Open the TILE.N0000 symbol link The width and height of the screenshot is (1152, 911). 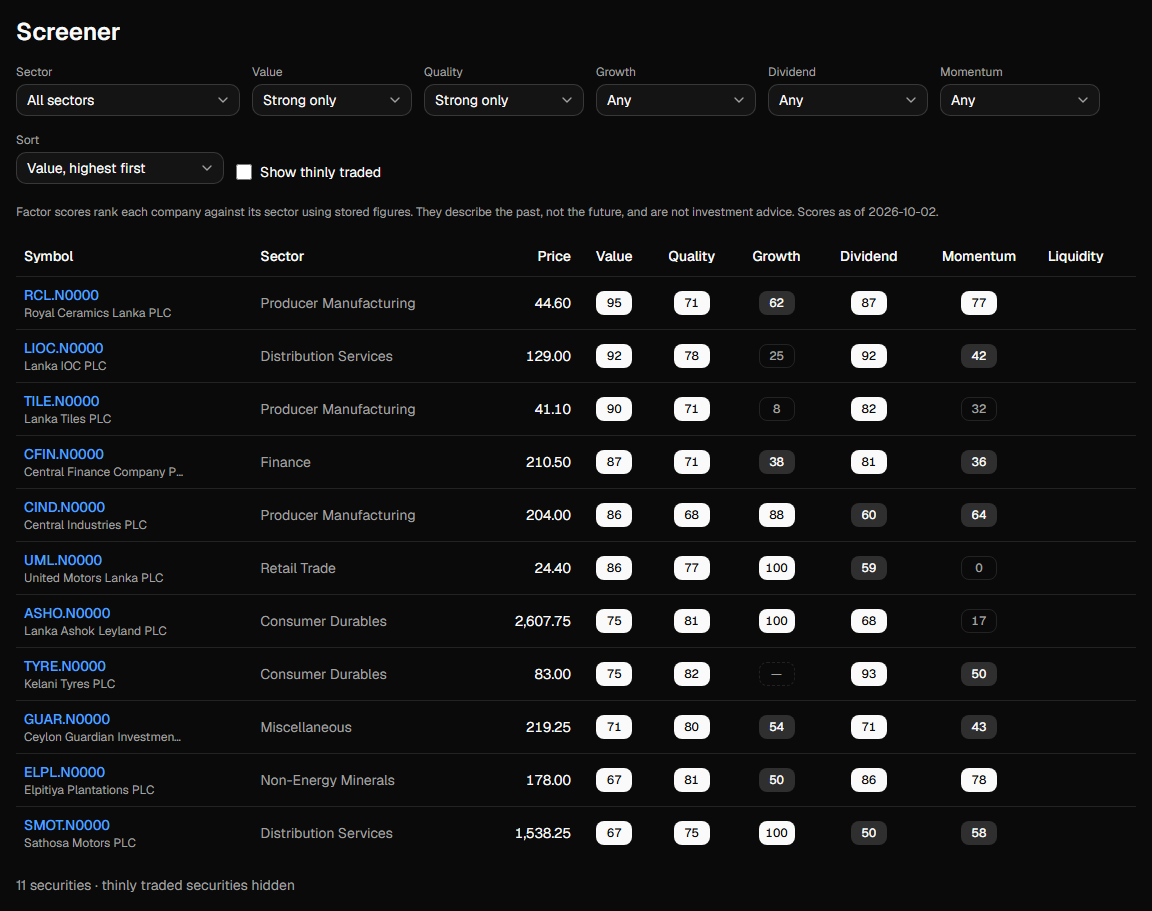61,401
